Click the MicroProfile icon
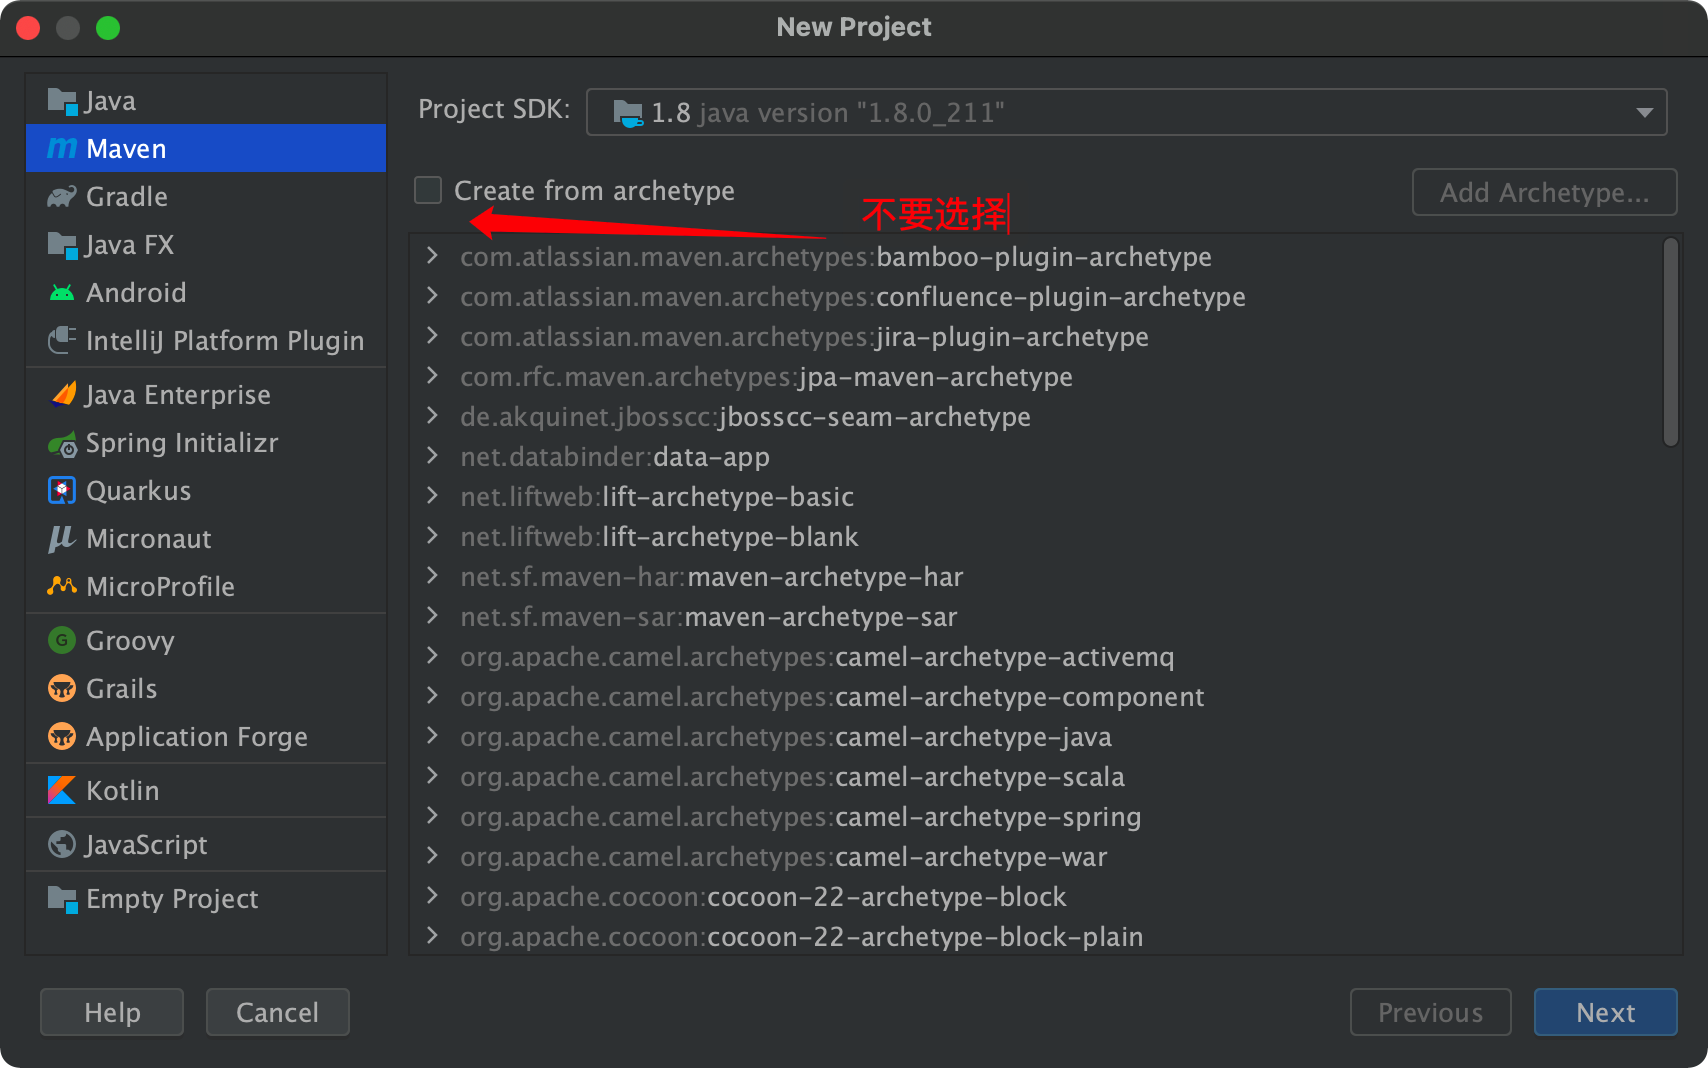This screenshot has width=1708, height=1068. pos(62,587)
